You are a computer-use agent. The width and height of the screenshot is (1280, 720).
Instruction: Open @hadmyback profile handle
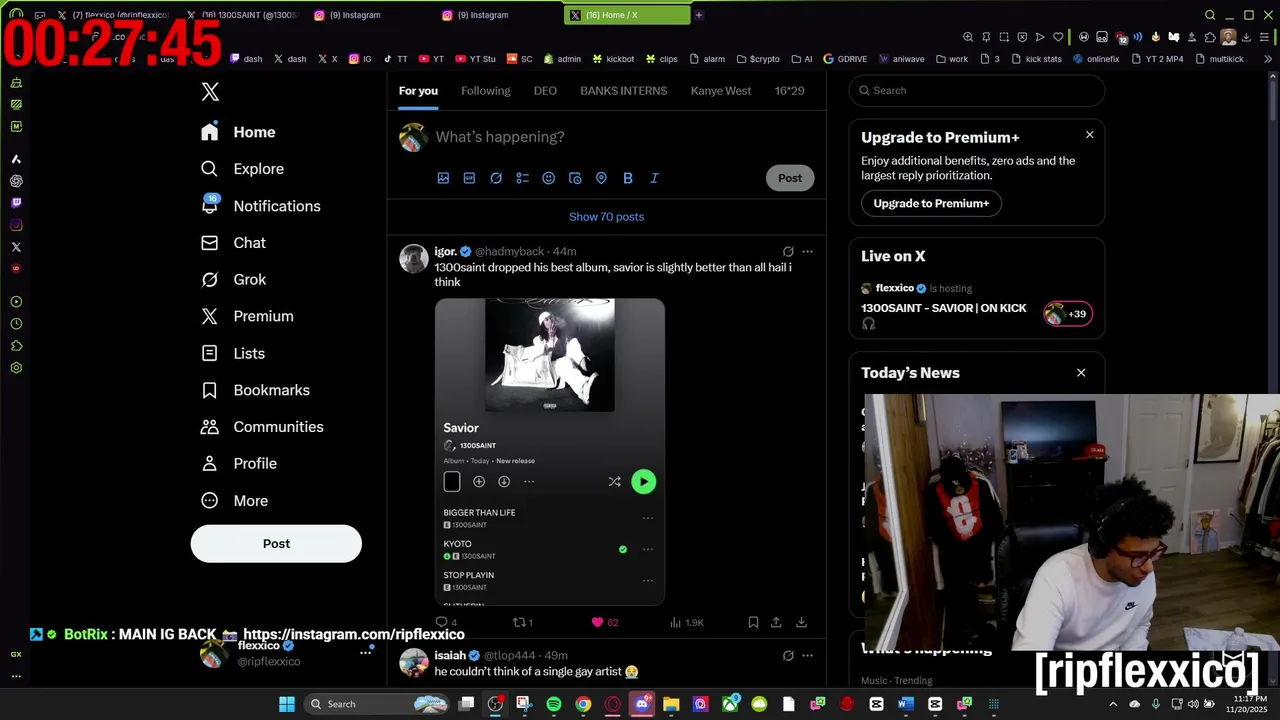pyautogui.click(x=509, y=251)
